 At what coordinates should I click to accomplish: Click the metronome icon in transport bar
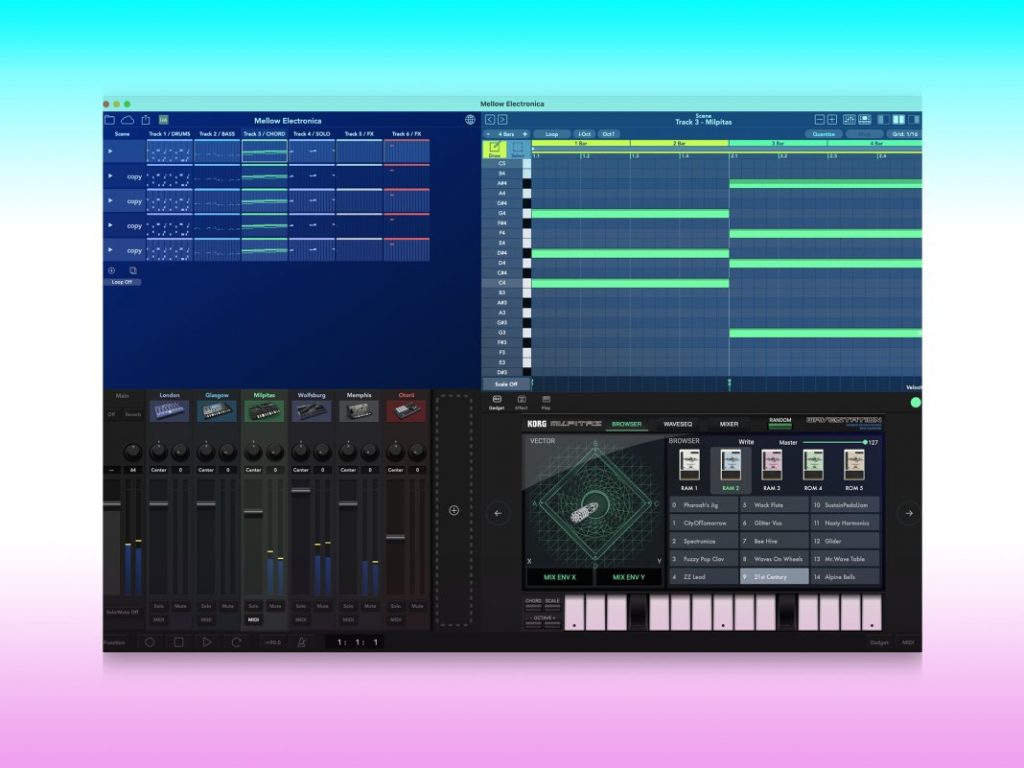point(299,642)
